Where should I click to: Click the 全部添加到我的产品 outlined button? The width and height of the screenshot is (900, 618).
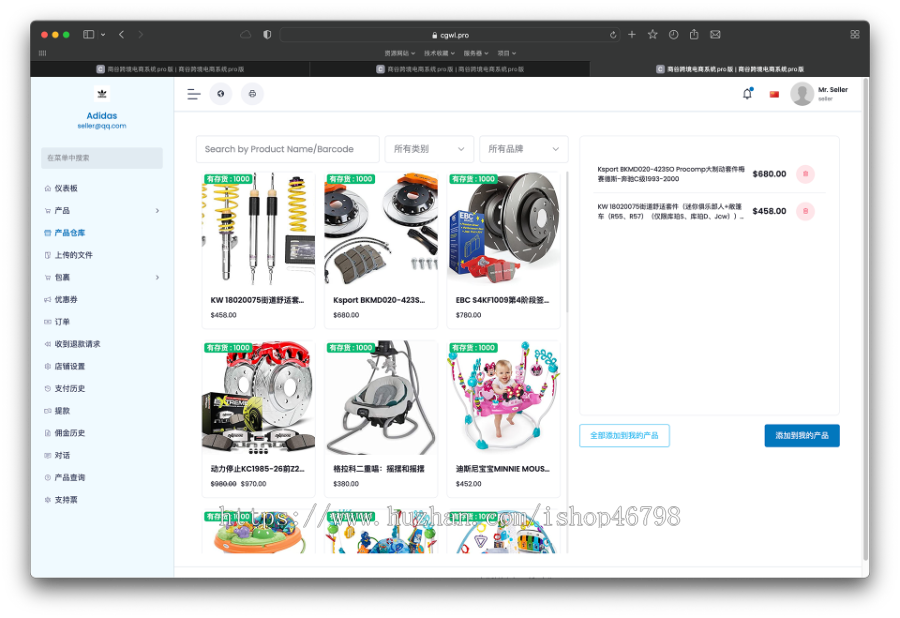(x=624, y=436)
